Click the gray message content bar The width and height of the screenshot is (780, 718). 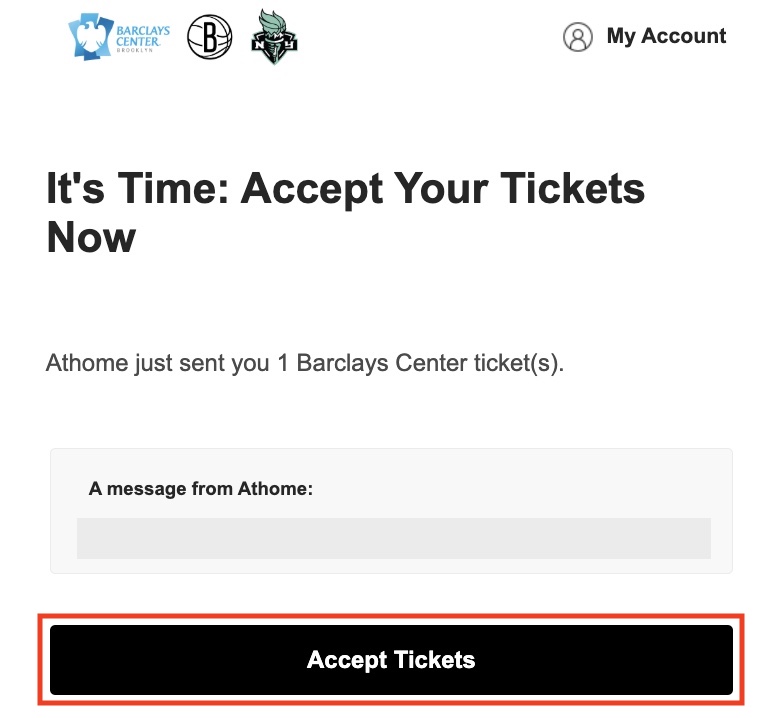point(393,538)
